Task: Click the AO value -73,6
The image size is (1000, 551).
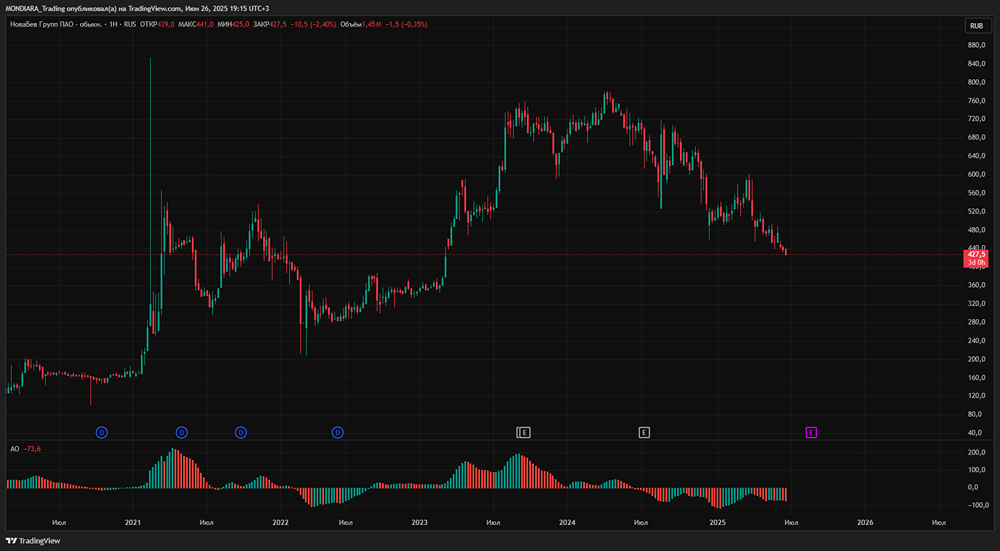Action: coord(32,449)
